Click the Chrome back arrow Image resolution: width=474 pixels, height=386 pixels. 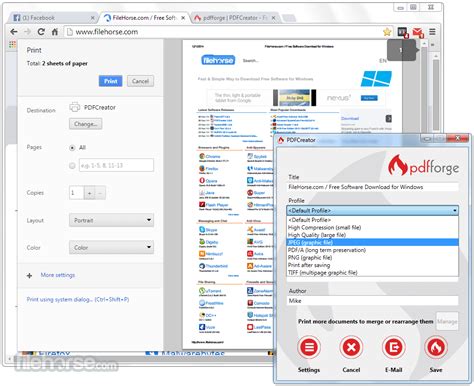14,32
